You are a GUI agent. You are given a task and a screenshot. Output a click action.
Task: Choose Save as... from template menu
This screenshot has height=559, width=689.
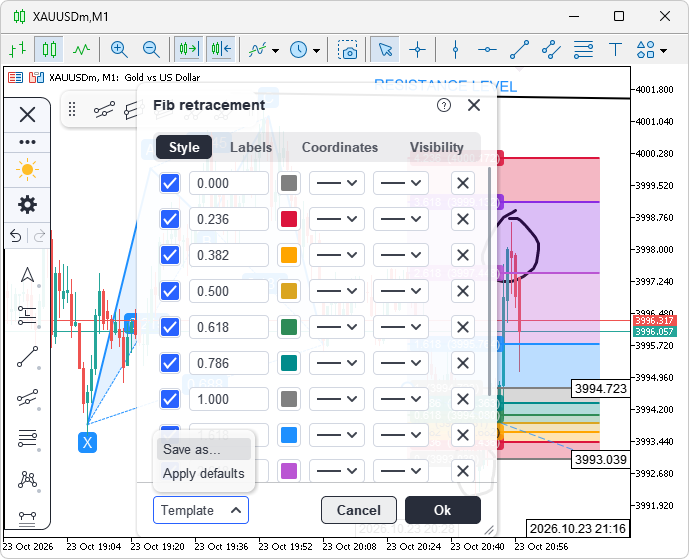pos(204,450)
